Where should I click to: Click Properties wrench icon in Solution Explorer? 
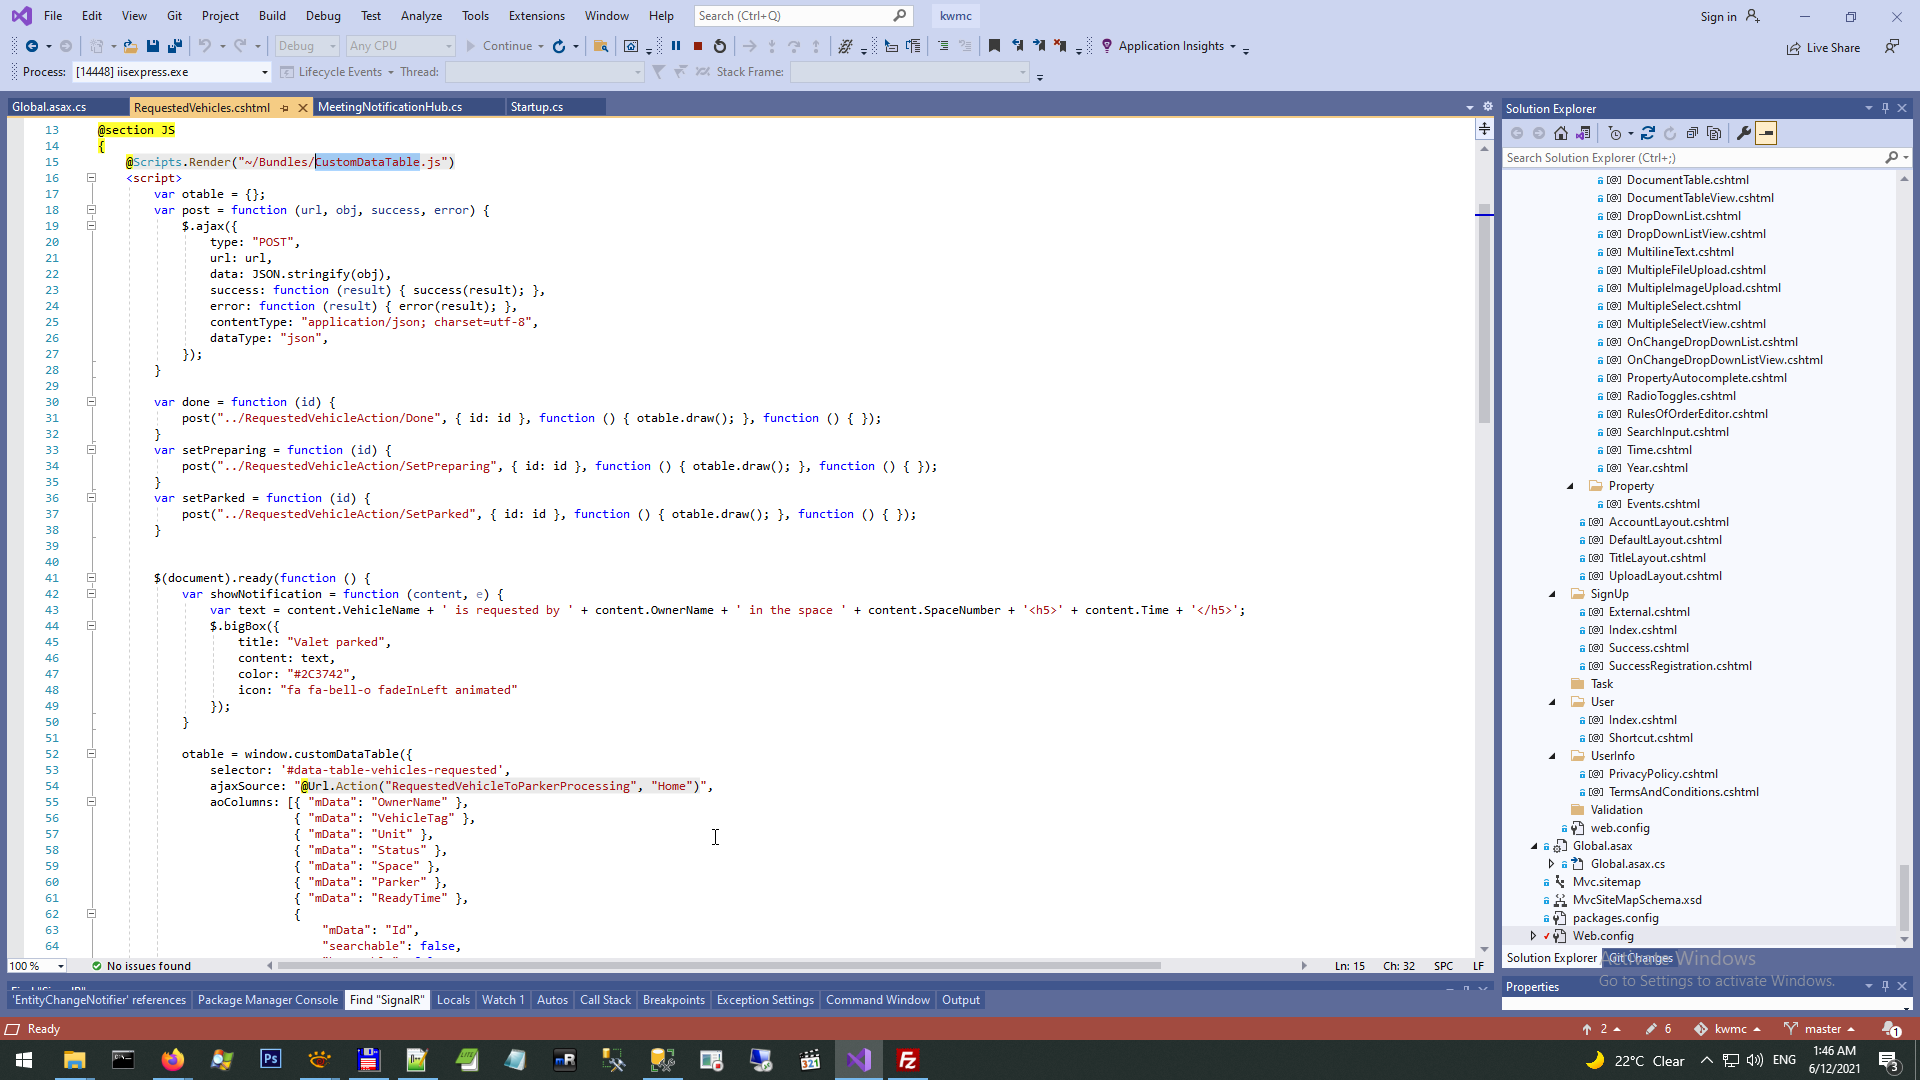coord(1743,133)
